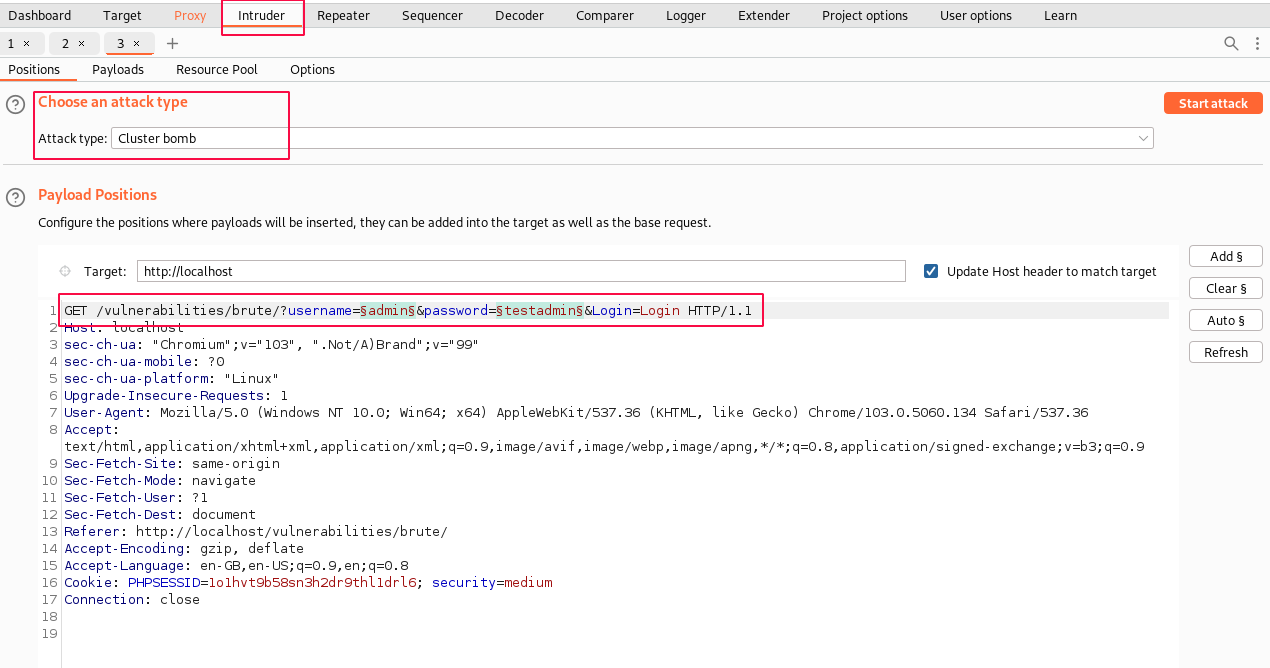
Task: Click the Refresh button
Action: (1225, 352)
